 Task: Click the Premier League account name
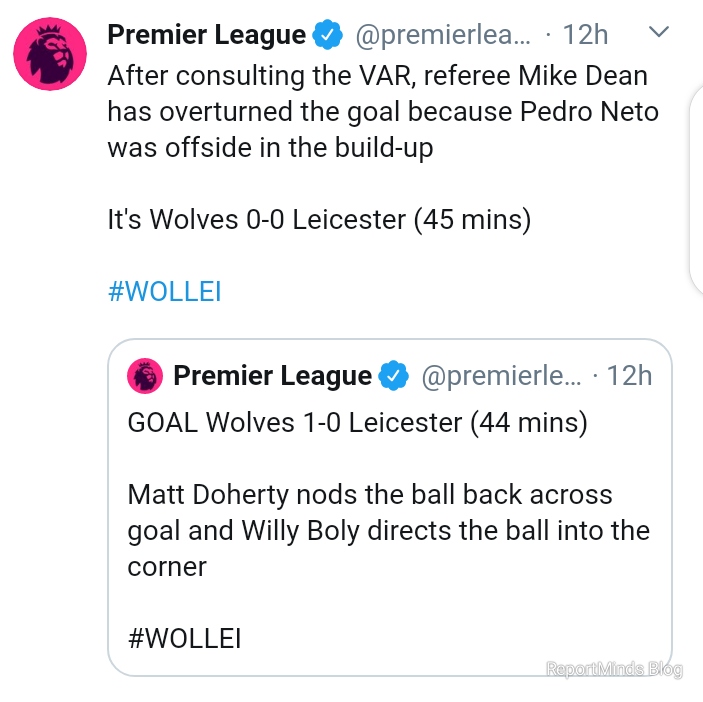coord(207,35)
